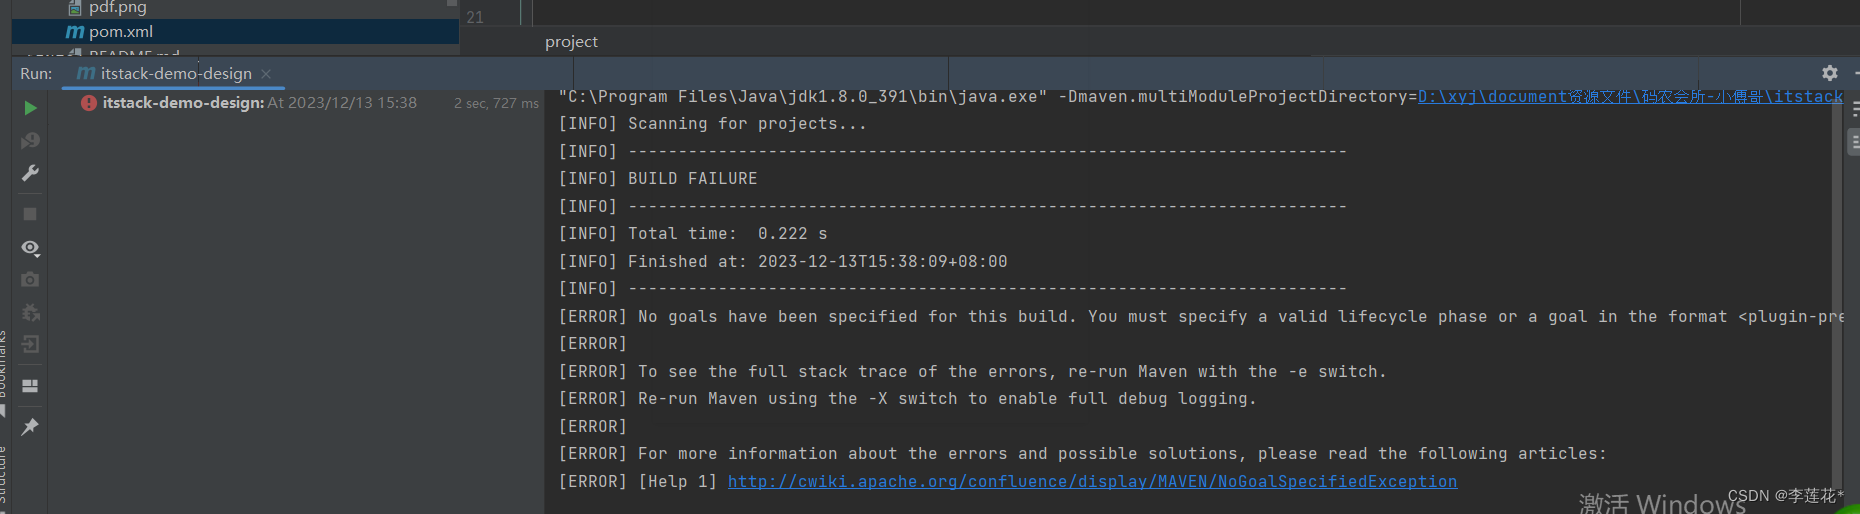Click the file icon of pdf.png

click(x=75, y=8)
